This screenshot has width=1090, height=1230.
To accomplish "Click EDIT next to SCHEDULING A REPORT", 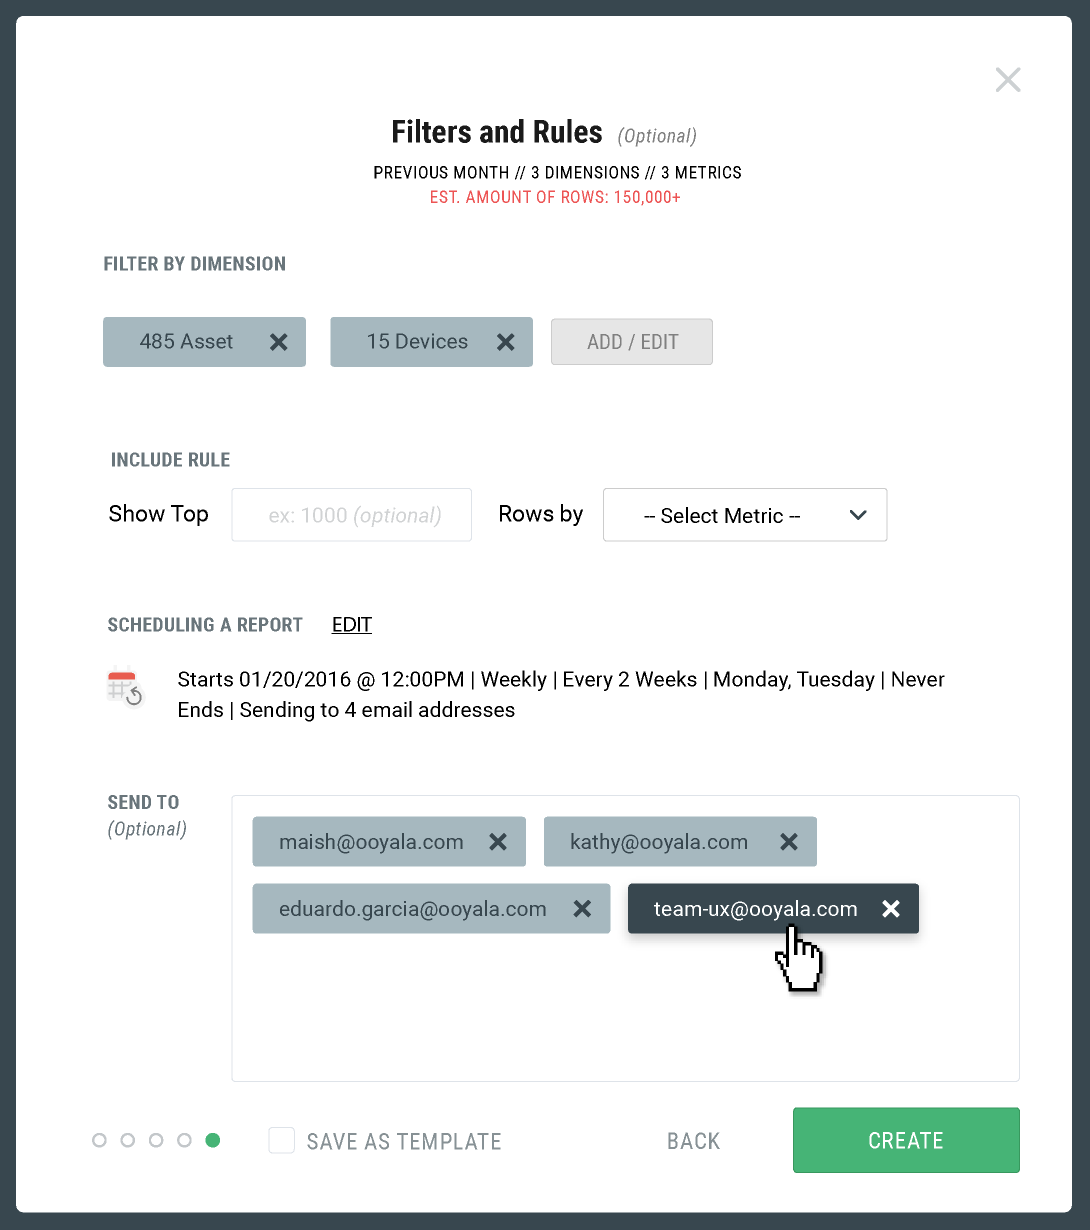I will (x=351, y=624).
